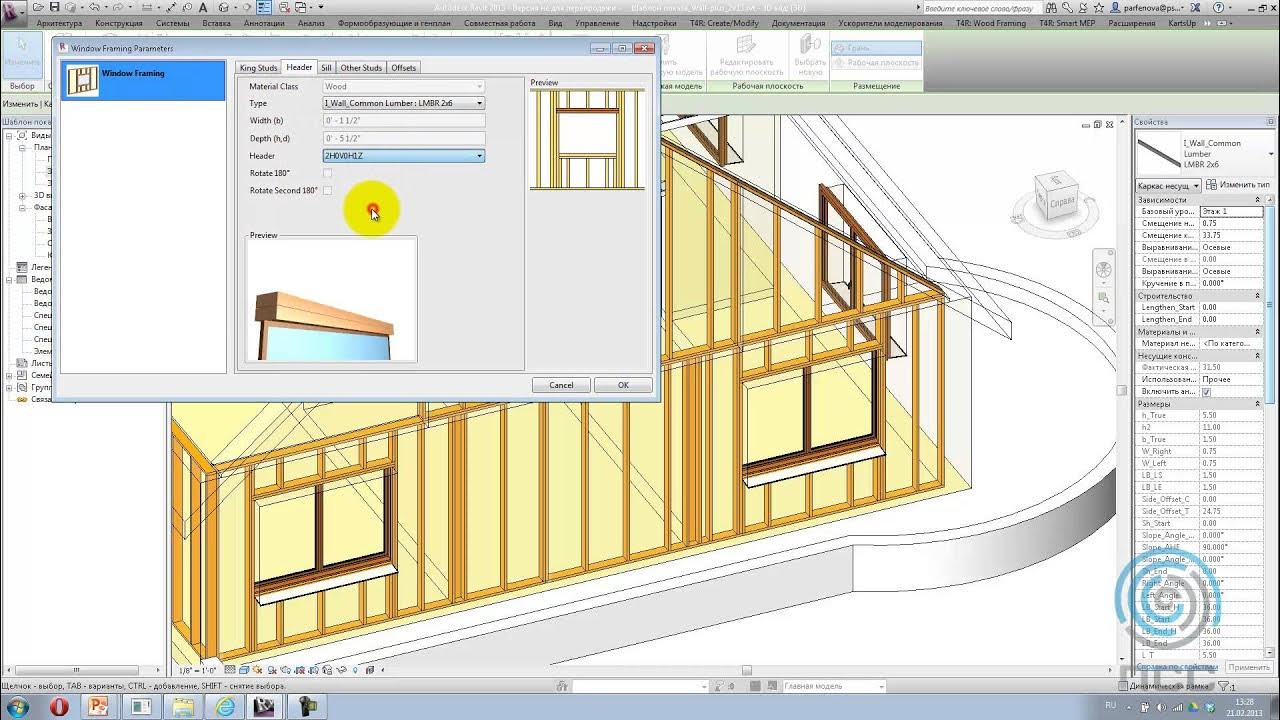The image size is (1280, 720).
Task: Click the Undo arrow in quick access toolbar
Action: tap(94, 7)
